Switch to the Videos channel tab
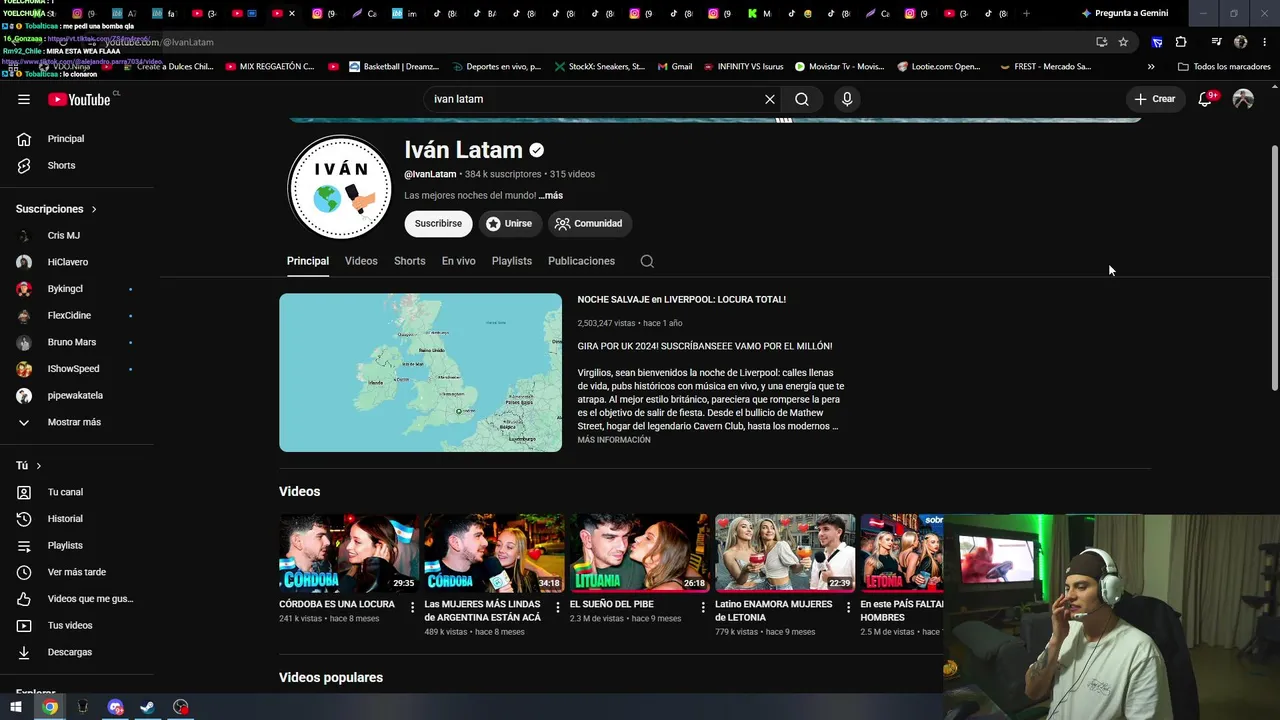 tap(361, 261)
